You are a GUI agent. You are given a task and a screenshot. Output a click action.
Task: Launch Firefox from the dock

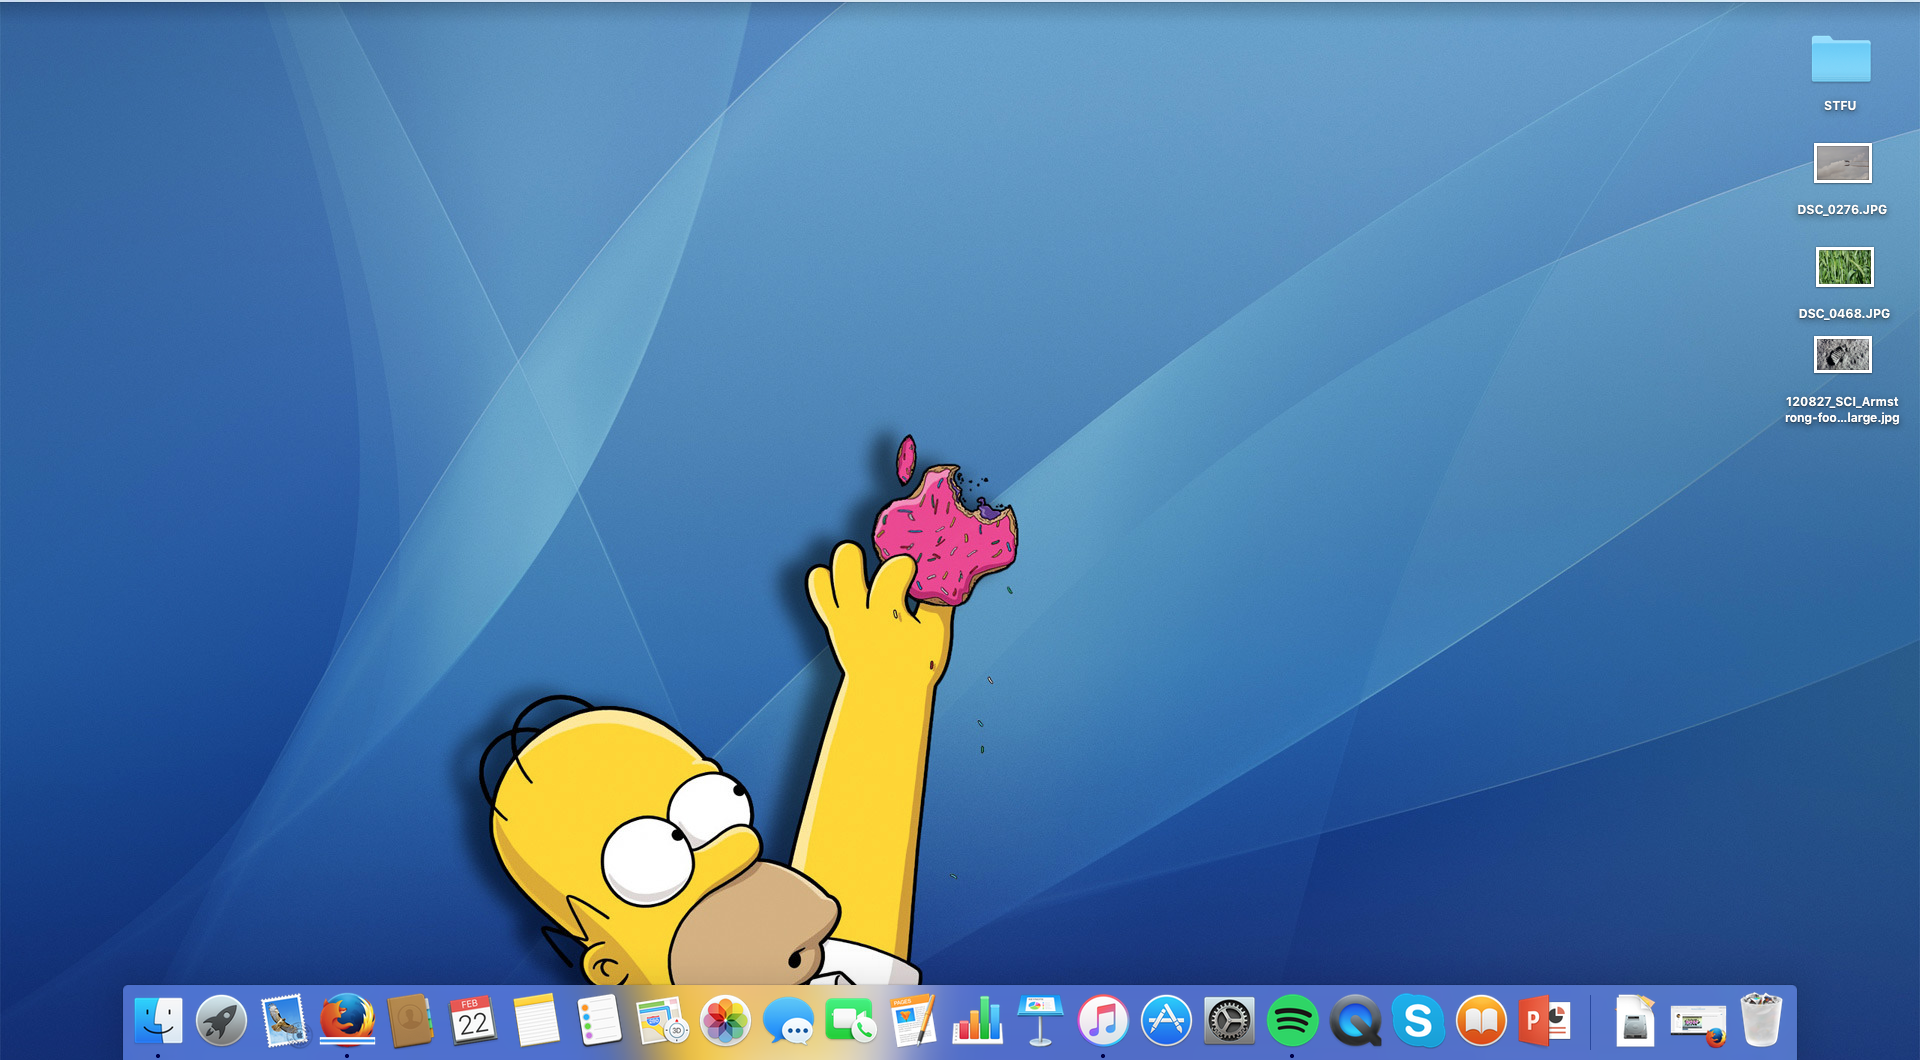click(x=347, y=1021)
